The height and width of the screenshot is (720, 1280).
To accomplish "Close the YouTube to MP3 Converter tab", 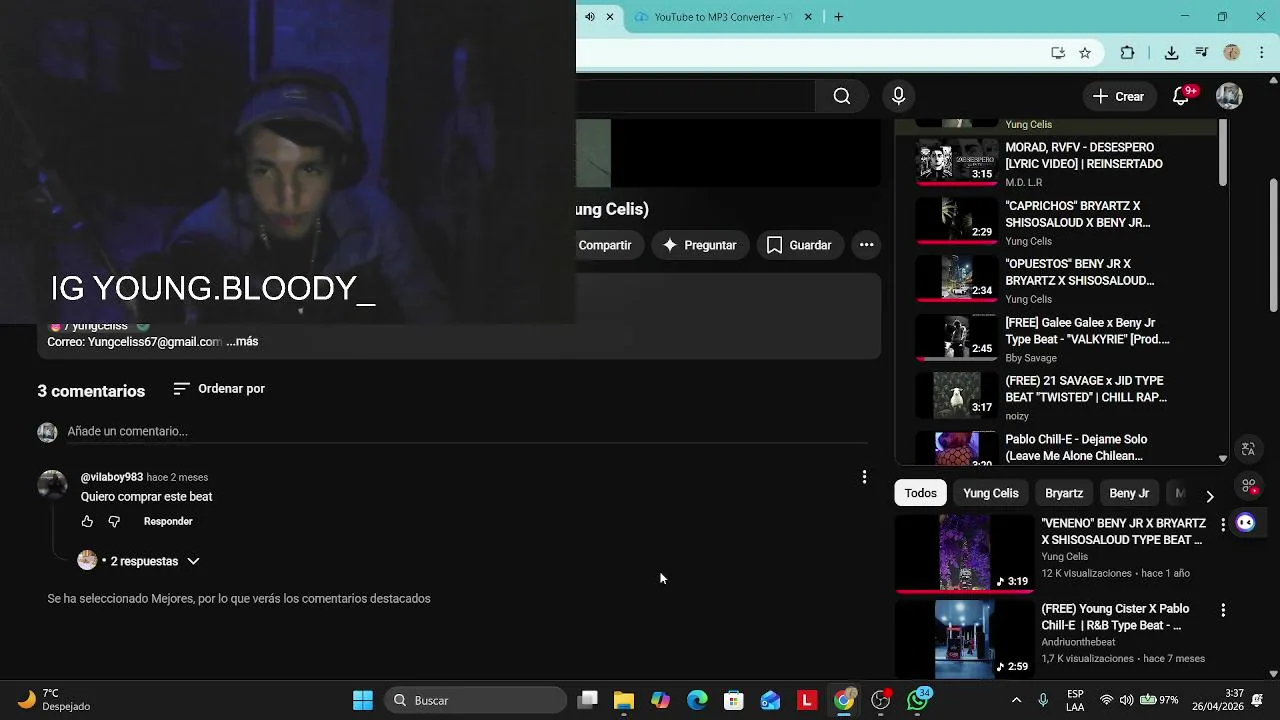I will click(x=808, y=17).
